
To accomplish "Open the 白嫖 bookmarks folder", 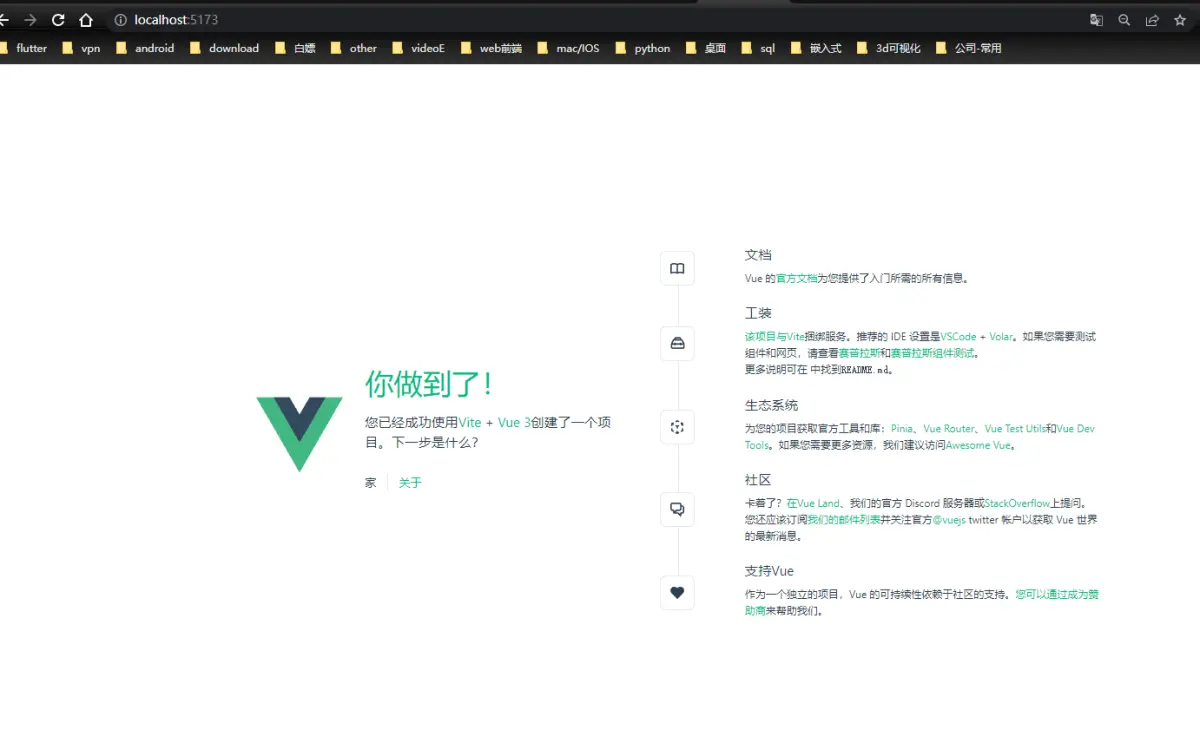I will click(295, 48).
